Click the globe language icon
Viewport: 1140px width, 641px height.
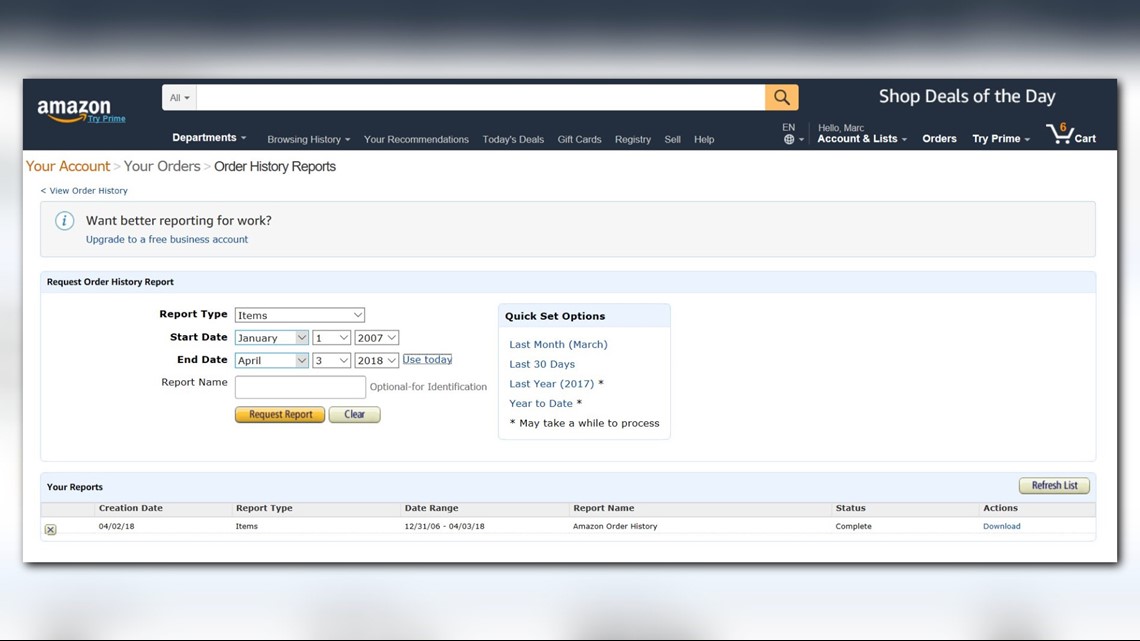[x=789, y=140]
